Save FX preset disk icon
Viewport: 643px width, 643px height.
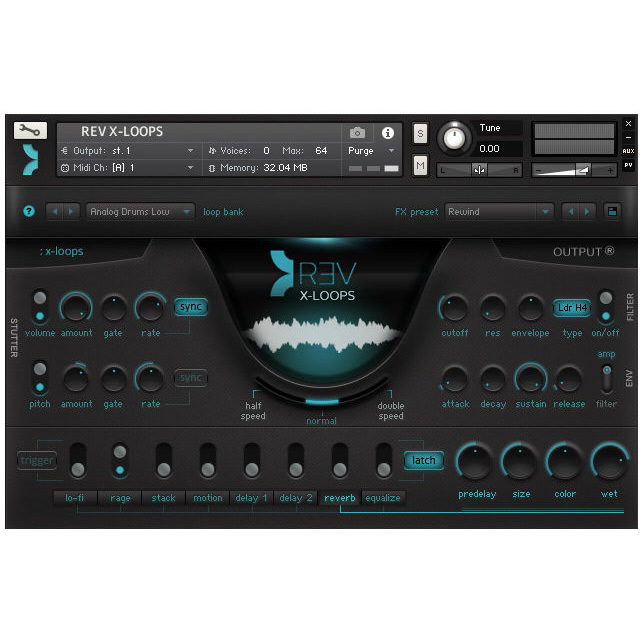[x=612, y=212]
